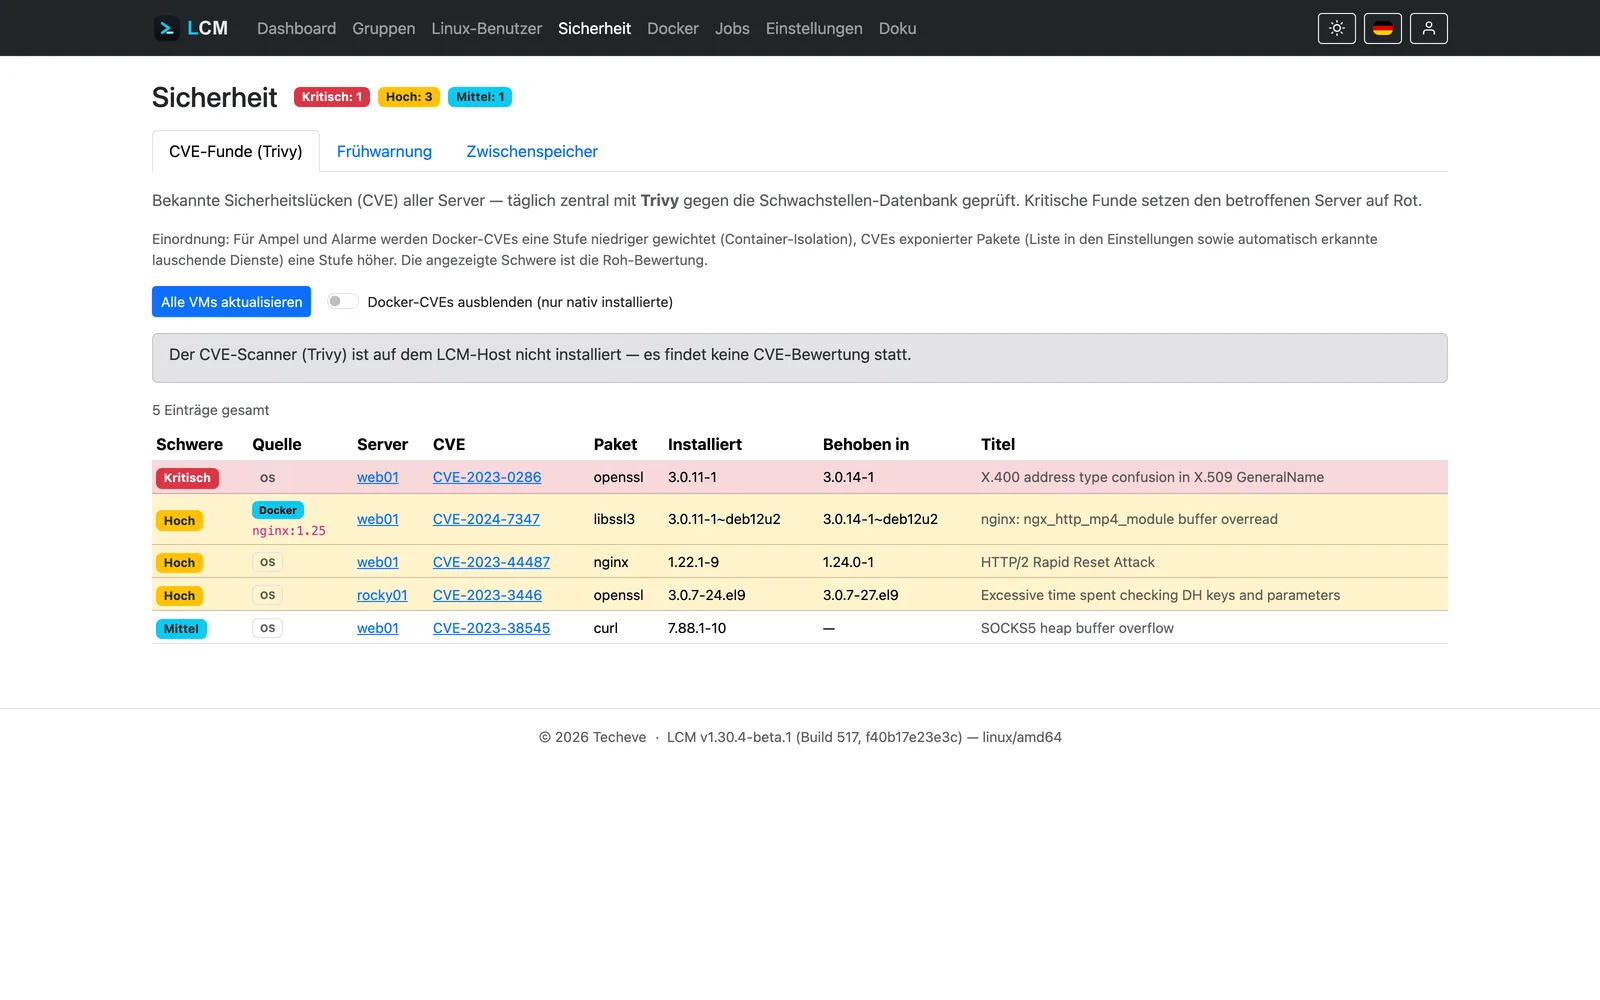This screenshot has height=1000, width=1600.
Task: Open the user account icon menu
Action: pos(1429,28)
